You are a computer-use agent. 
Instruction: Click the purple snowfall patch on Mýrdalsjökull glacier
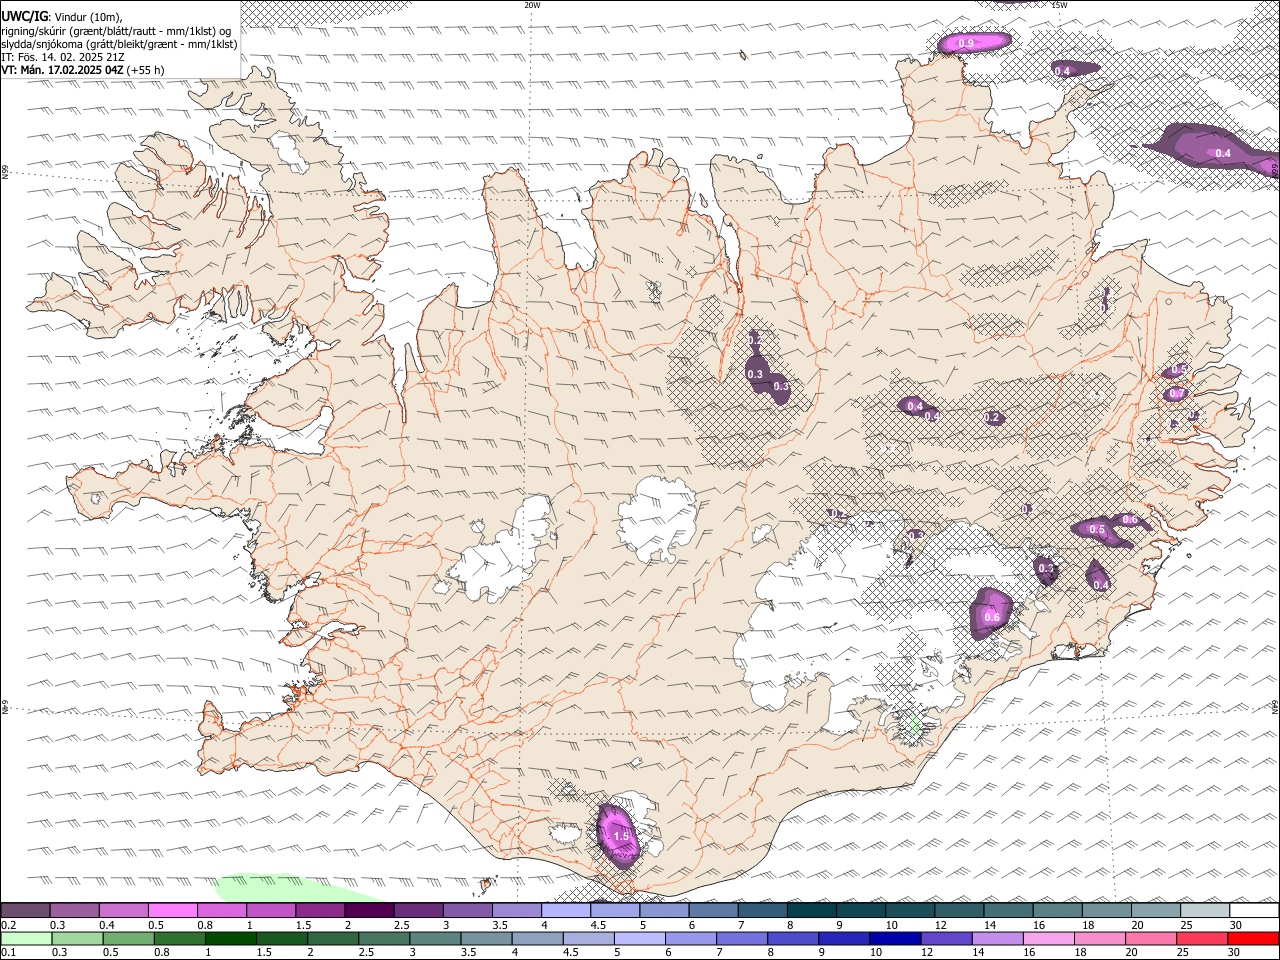pos(618,836)
